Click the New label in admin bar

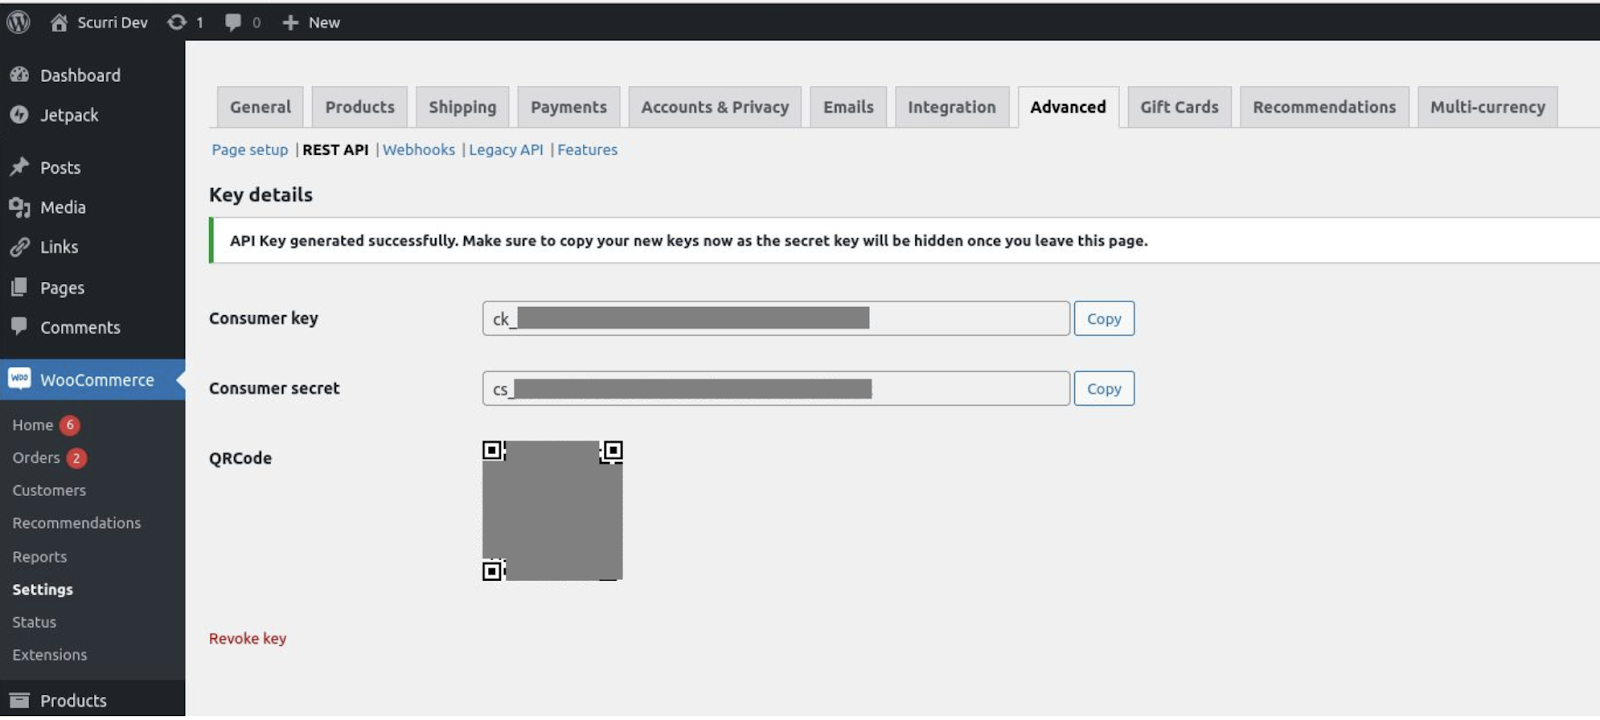pos(324,22)
